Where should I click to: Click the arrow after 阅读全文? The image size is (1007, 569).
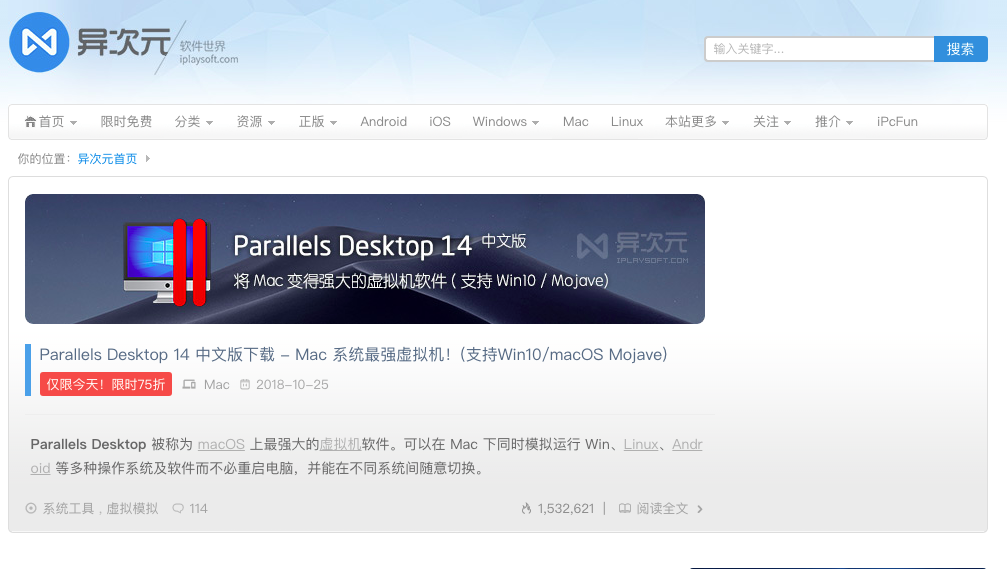[x=700, y=509]
